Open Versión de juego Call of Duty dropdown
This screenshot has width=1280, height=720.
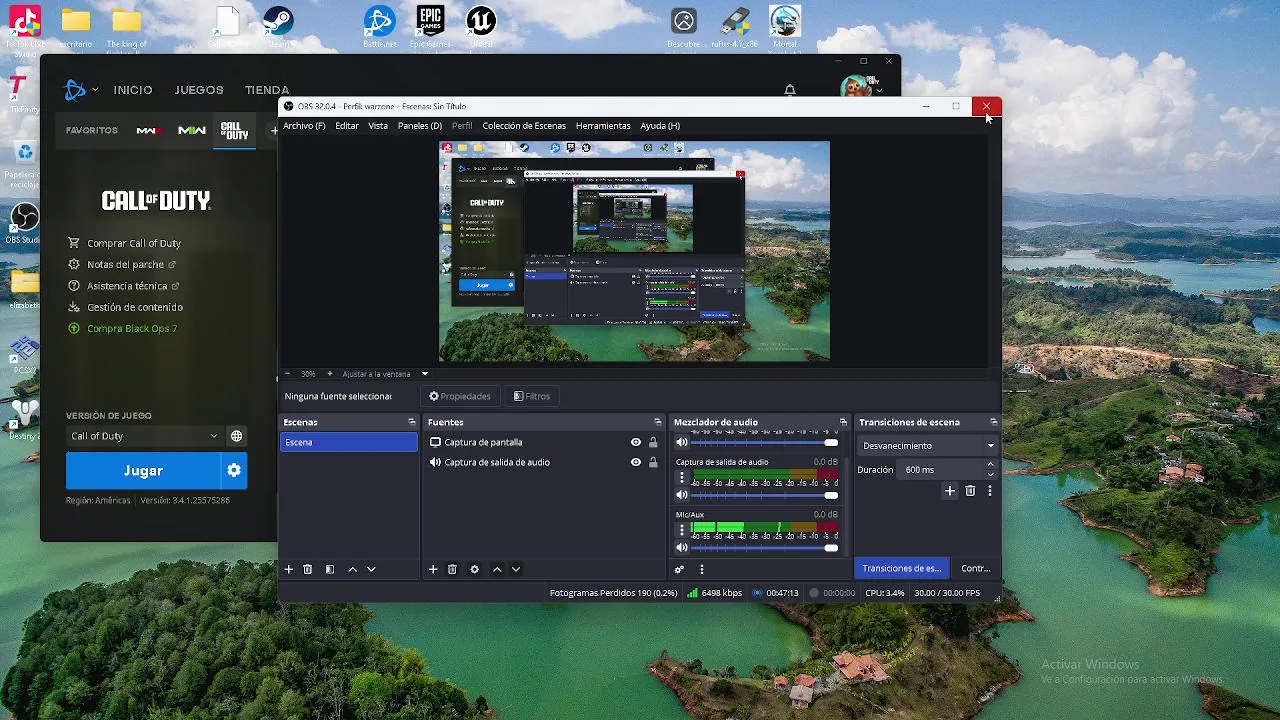(x=144, y=436)
